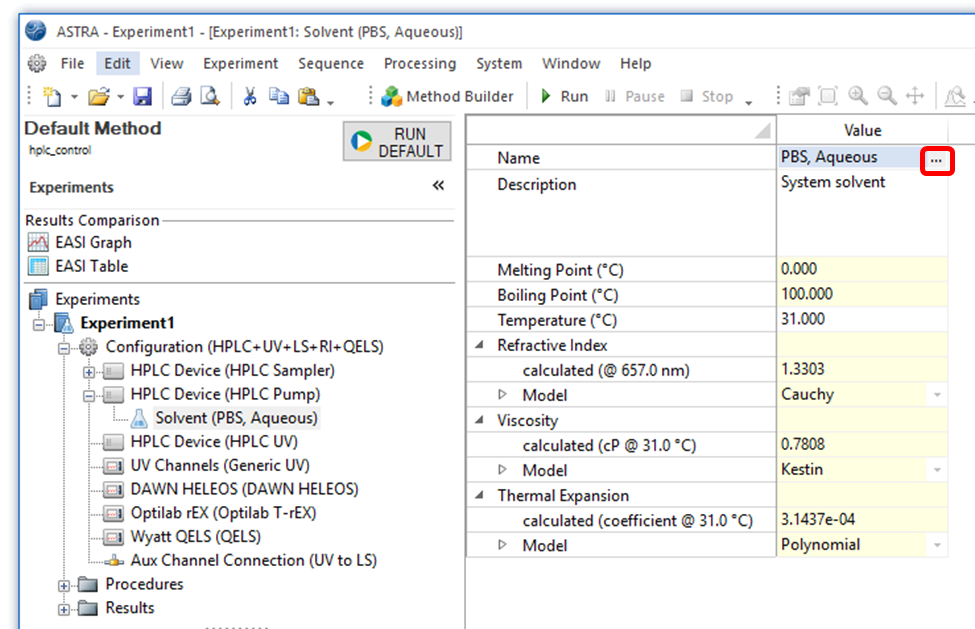
Task: Expand the Procedures folder
Action: [65, 585]
